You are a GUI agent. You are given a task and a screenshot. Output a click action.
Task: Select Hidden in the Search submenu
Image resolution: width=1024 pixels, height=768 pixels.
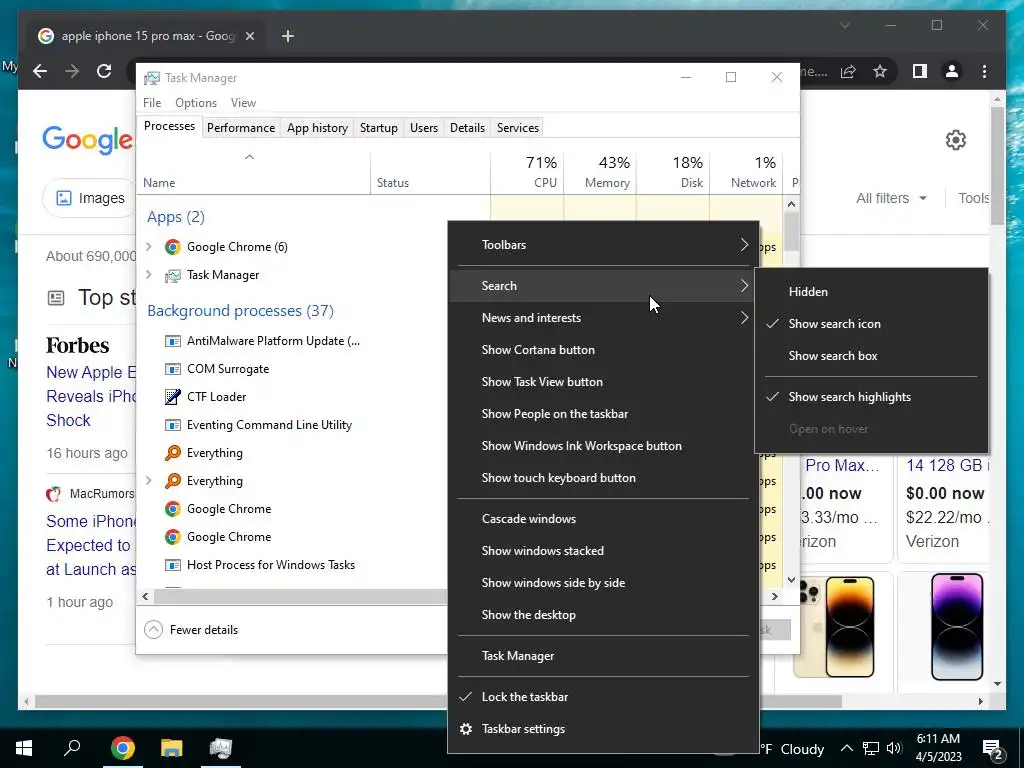point(871,292)
